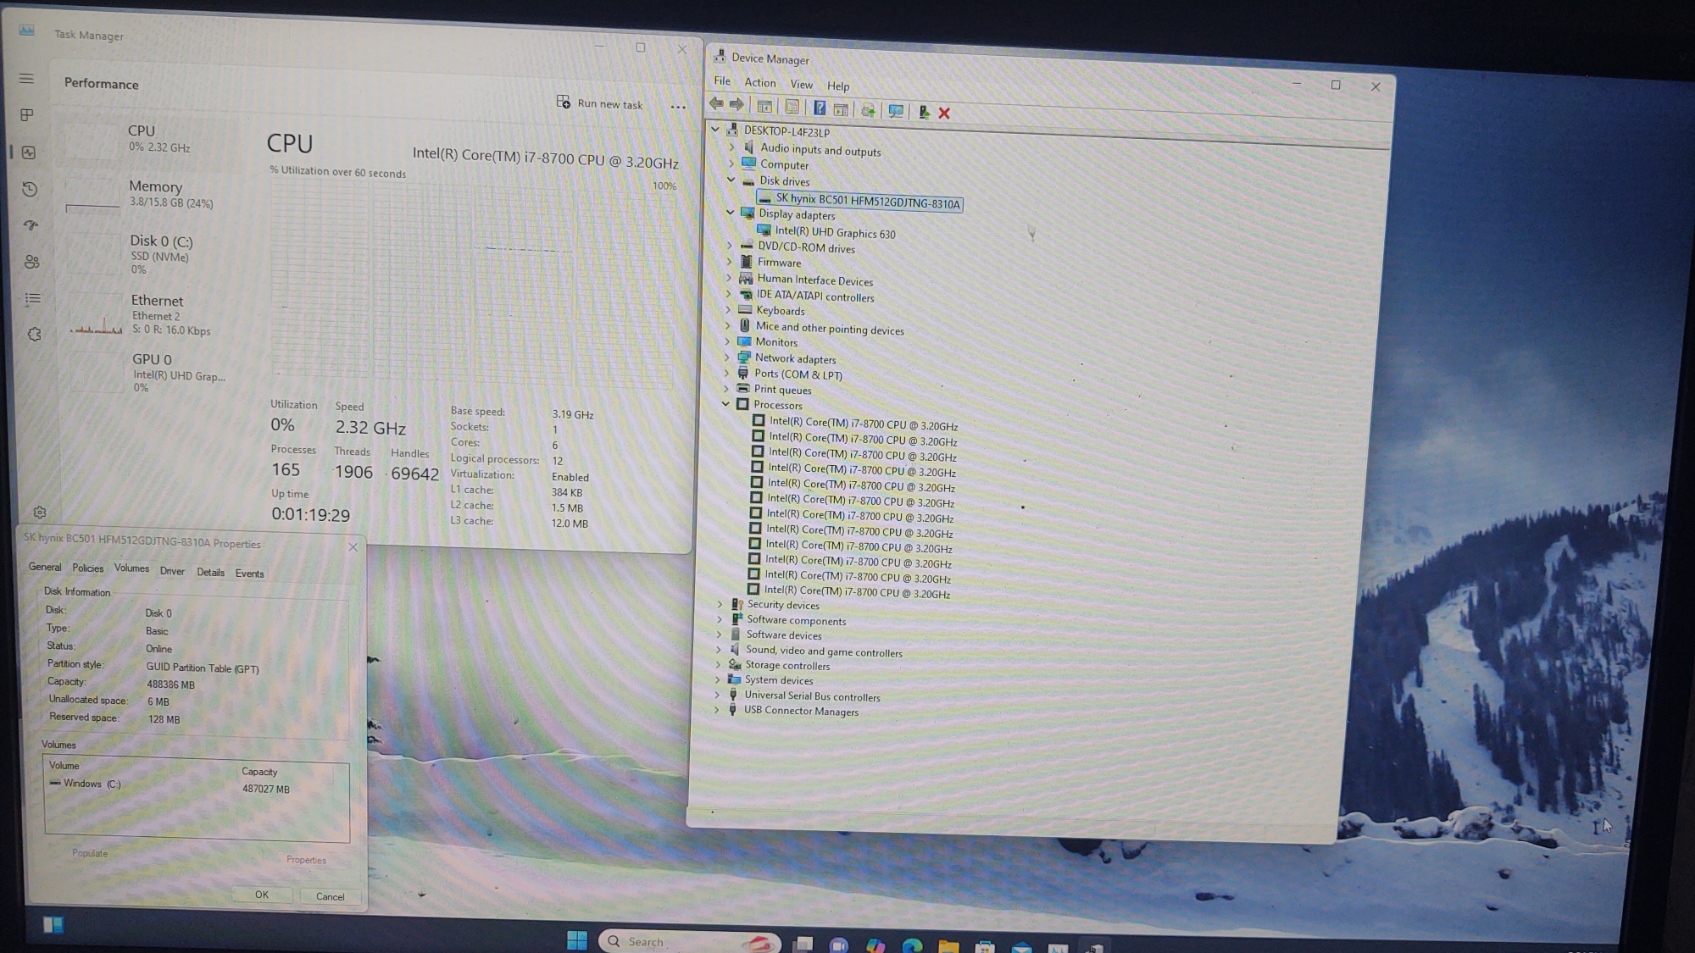Screen dimensions: 1695x953
Task: Open App history page in sidebar
Action: point(30,189)
